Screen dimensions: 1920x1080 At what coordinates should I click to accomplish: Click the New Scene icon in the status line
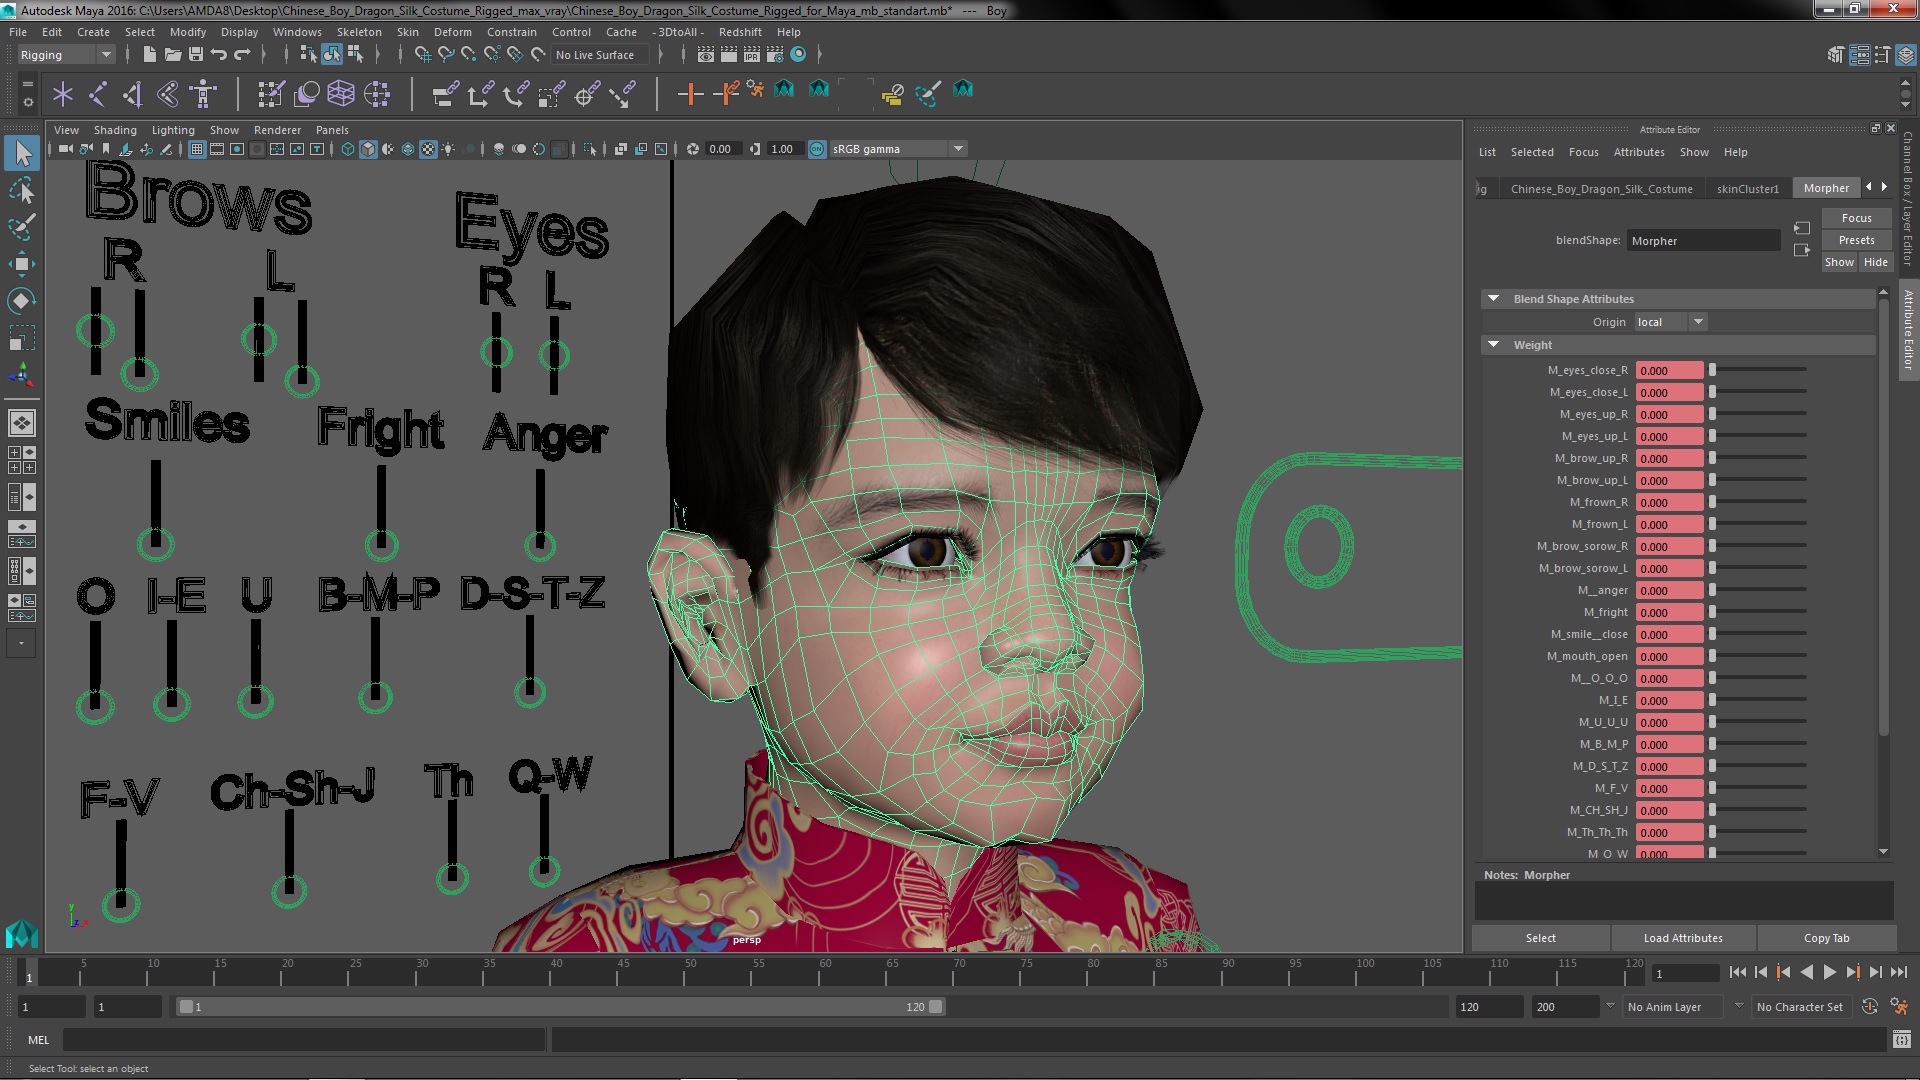click(149, 55)
